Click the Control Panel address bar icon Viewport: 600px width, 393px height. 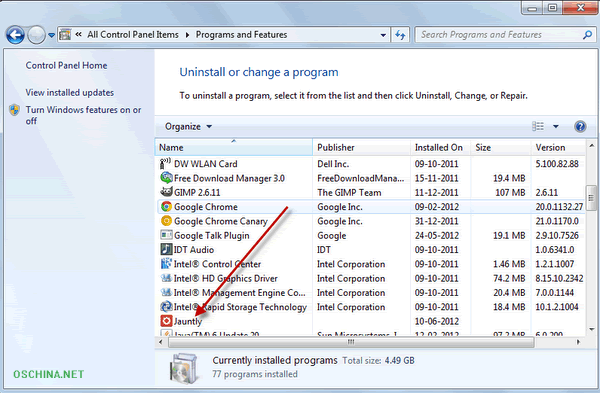coord(65,34)
